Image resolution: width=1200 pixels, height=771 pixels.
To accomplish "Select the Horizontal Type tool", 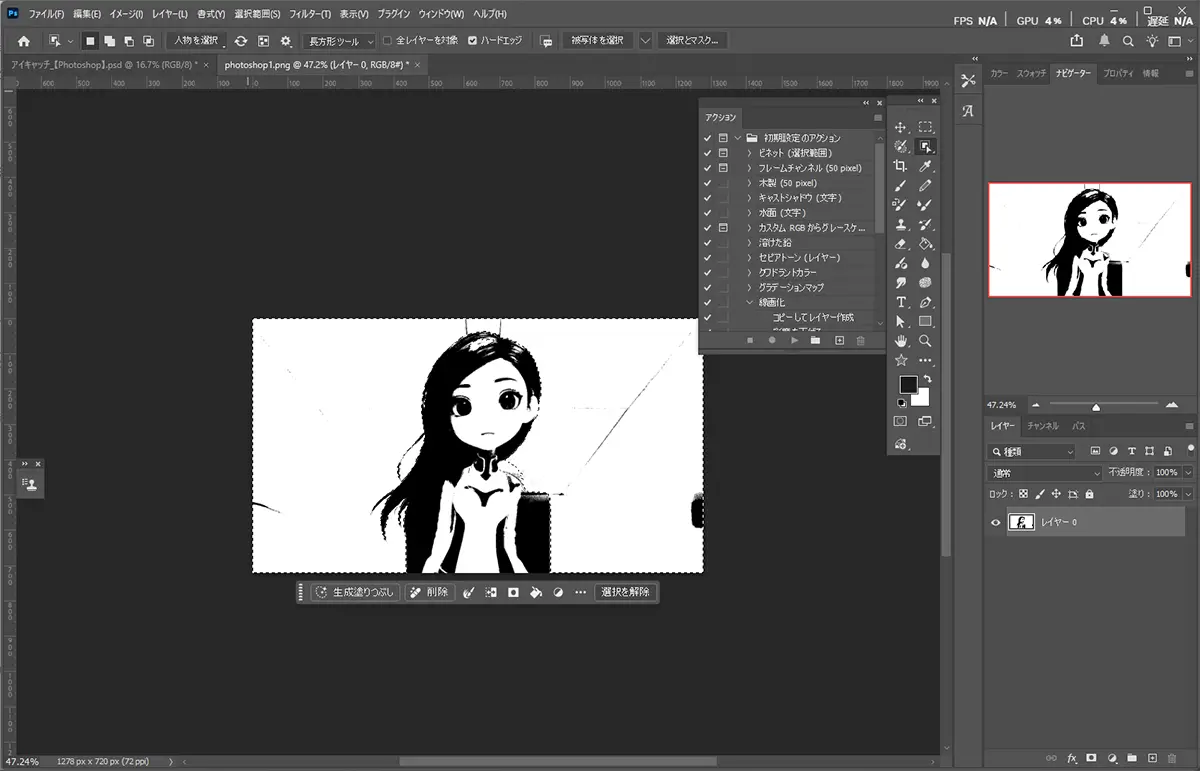I will coord(901,302).
